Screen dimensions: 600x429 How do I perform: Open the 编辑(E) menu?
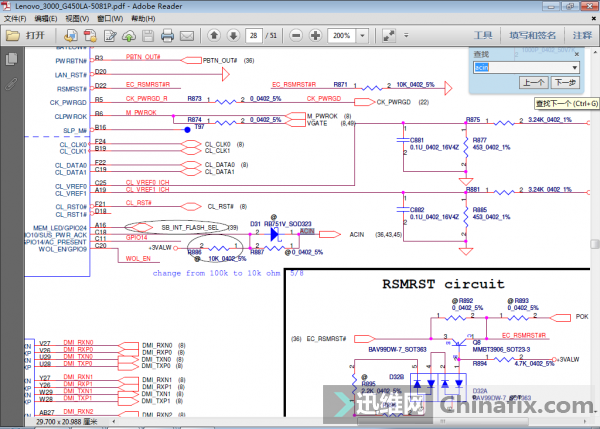[x=46, y=18]
